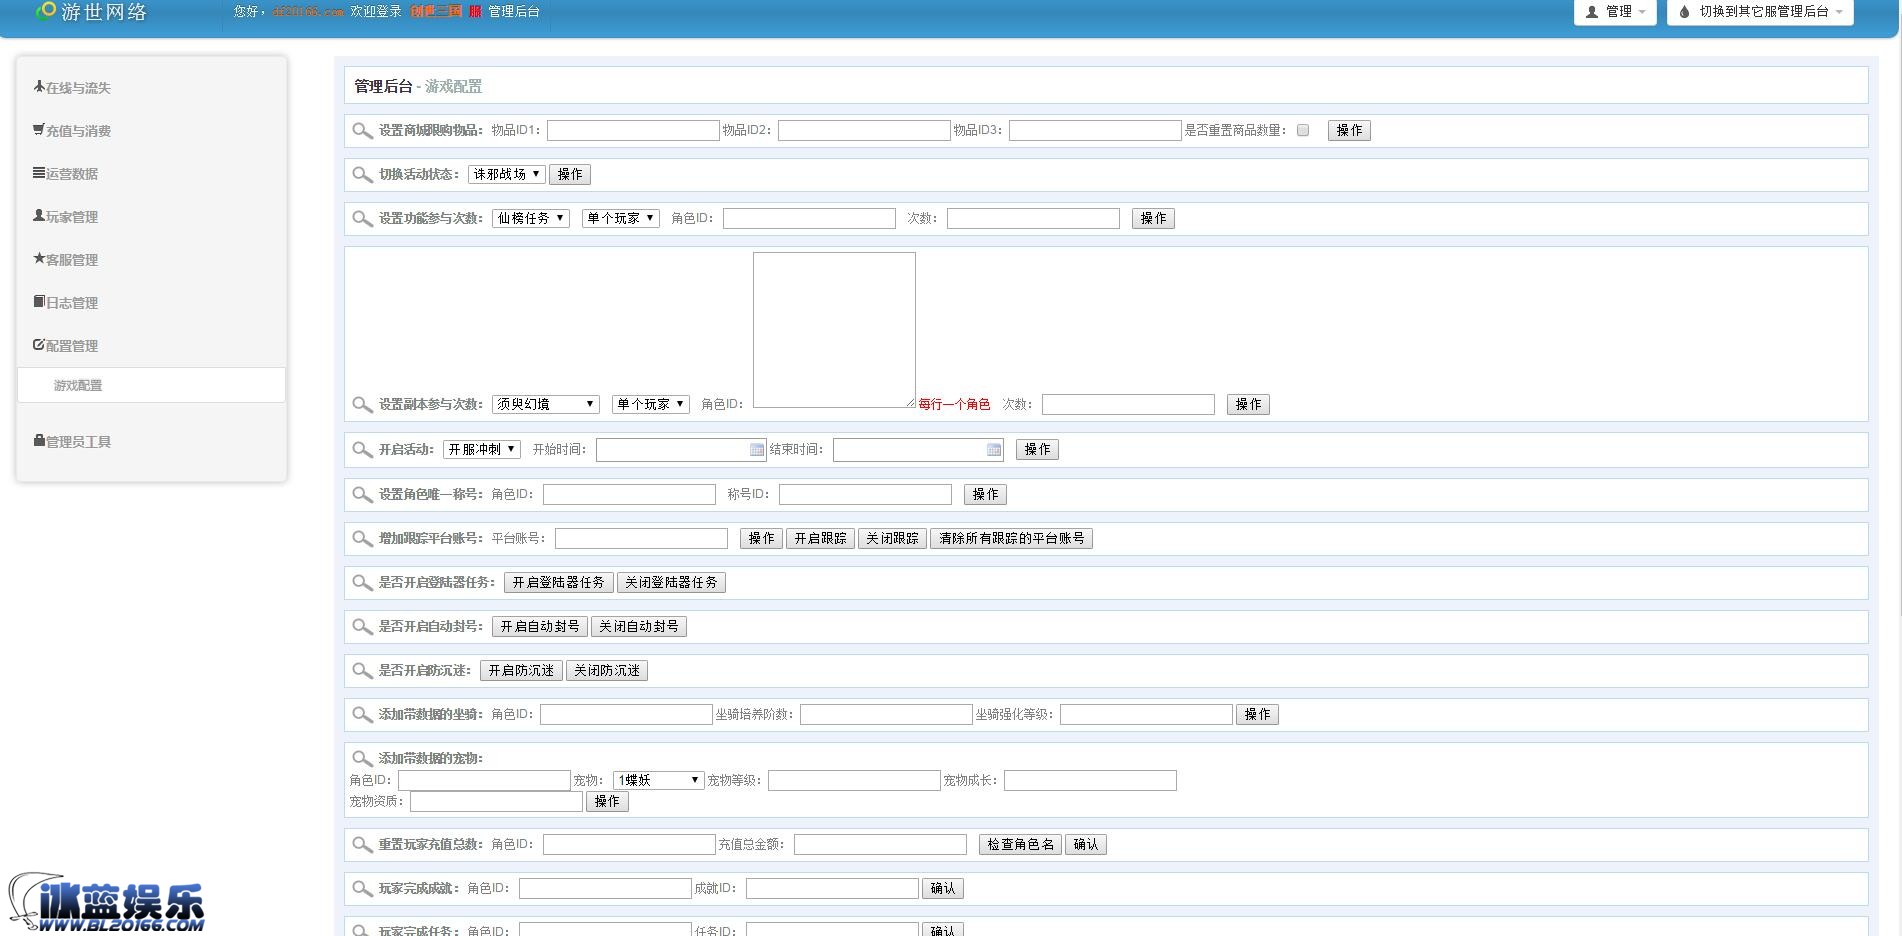
Task: Click 关闭跟踪 button
Action: (x=892, y=538)
